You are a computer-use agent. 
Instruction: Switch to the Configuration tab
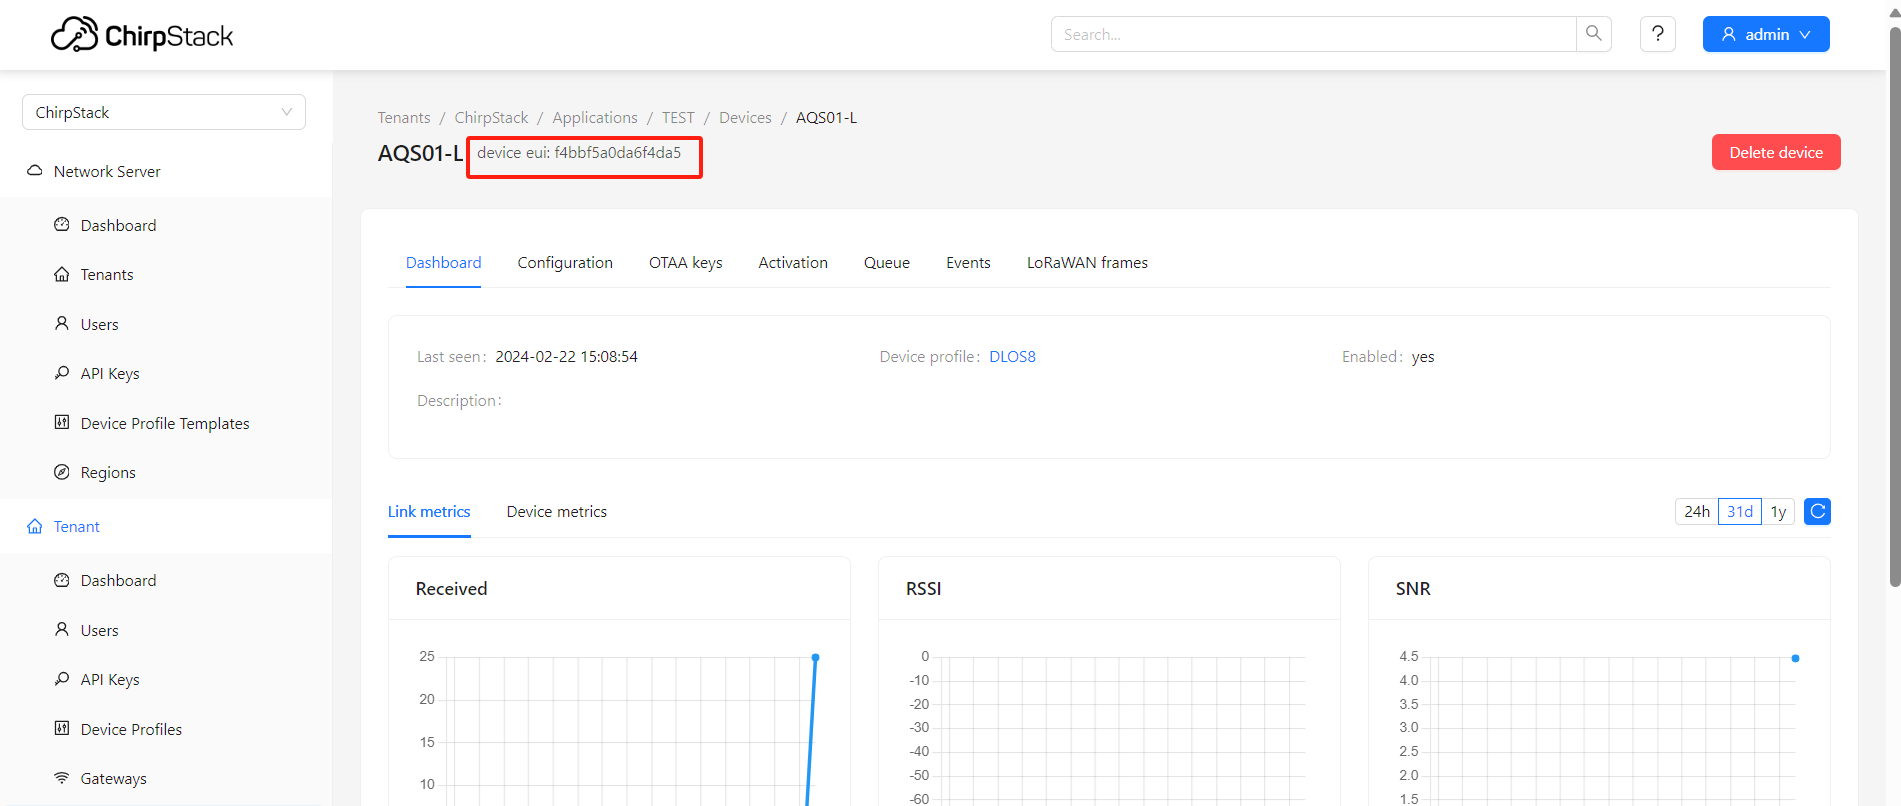565,262
